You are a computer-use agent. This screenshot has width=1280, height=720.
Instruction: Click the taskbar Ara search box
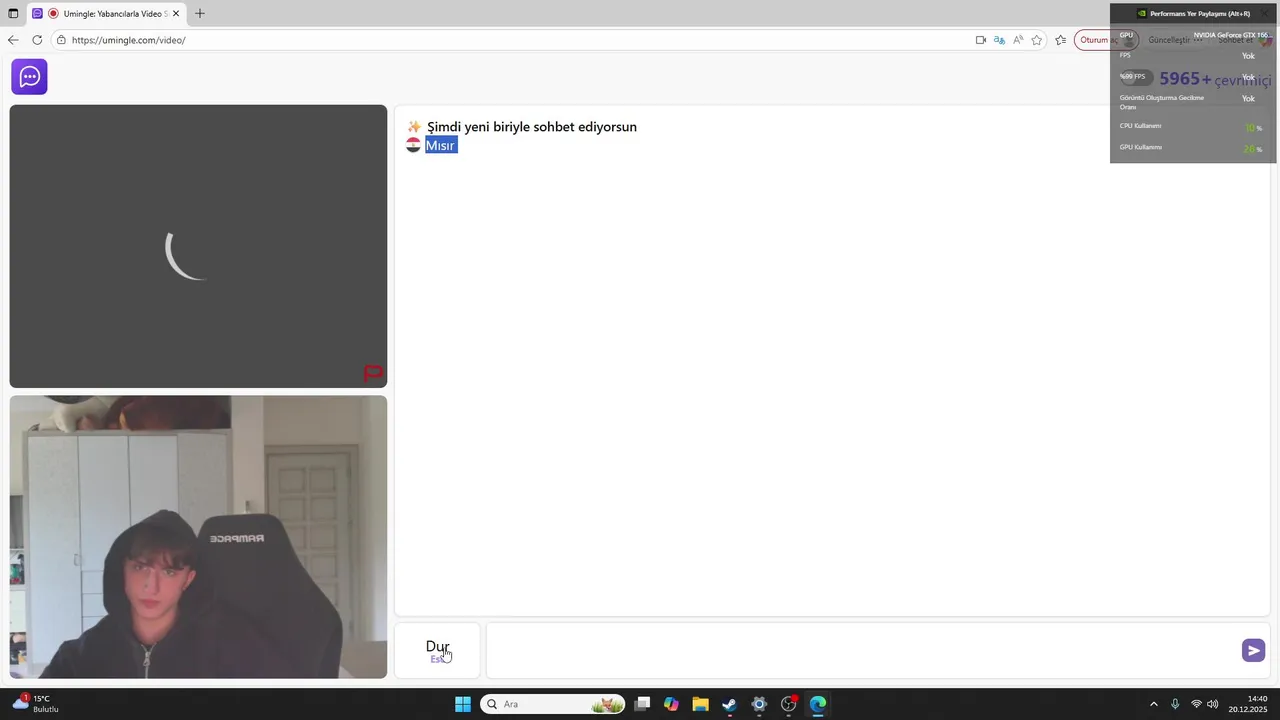pyautogui.click(x=553, y=704)
